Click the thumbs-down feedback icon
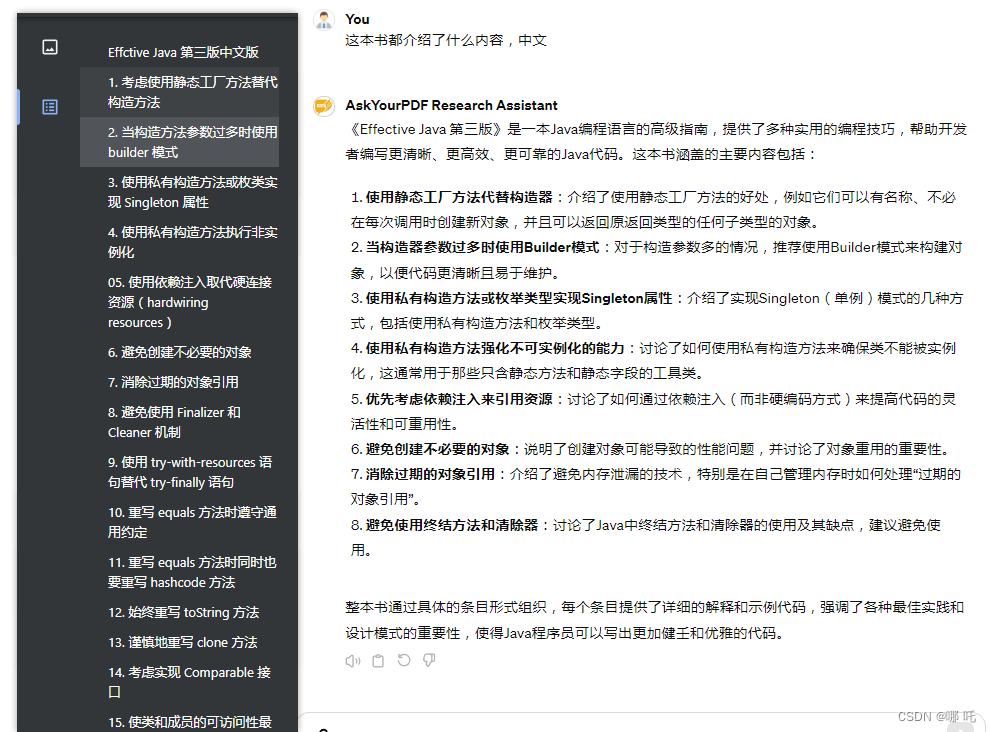Viewport: 991px width, 732px height. [429, 661]
